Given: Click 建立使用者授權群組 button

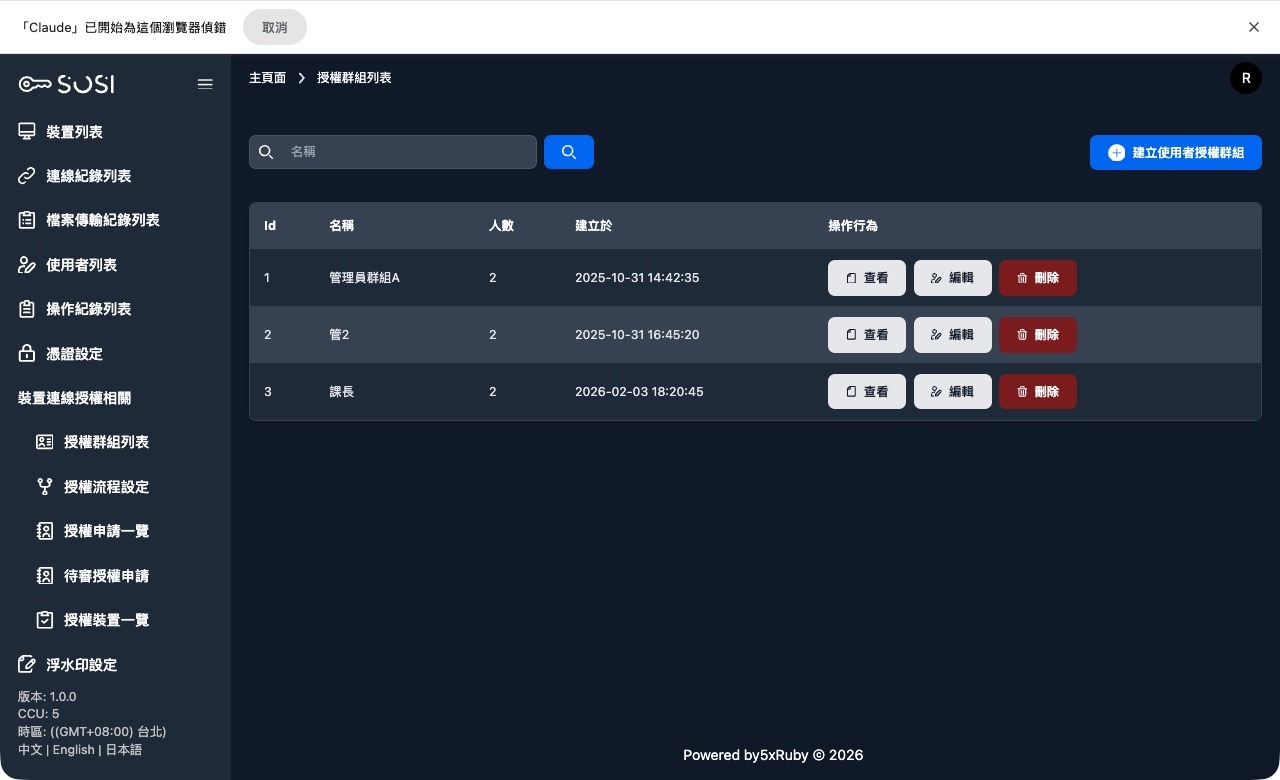Looking at the screenshot, I should pos(1175,153).
